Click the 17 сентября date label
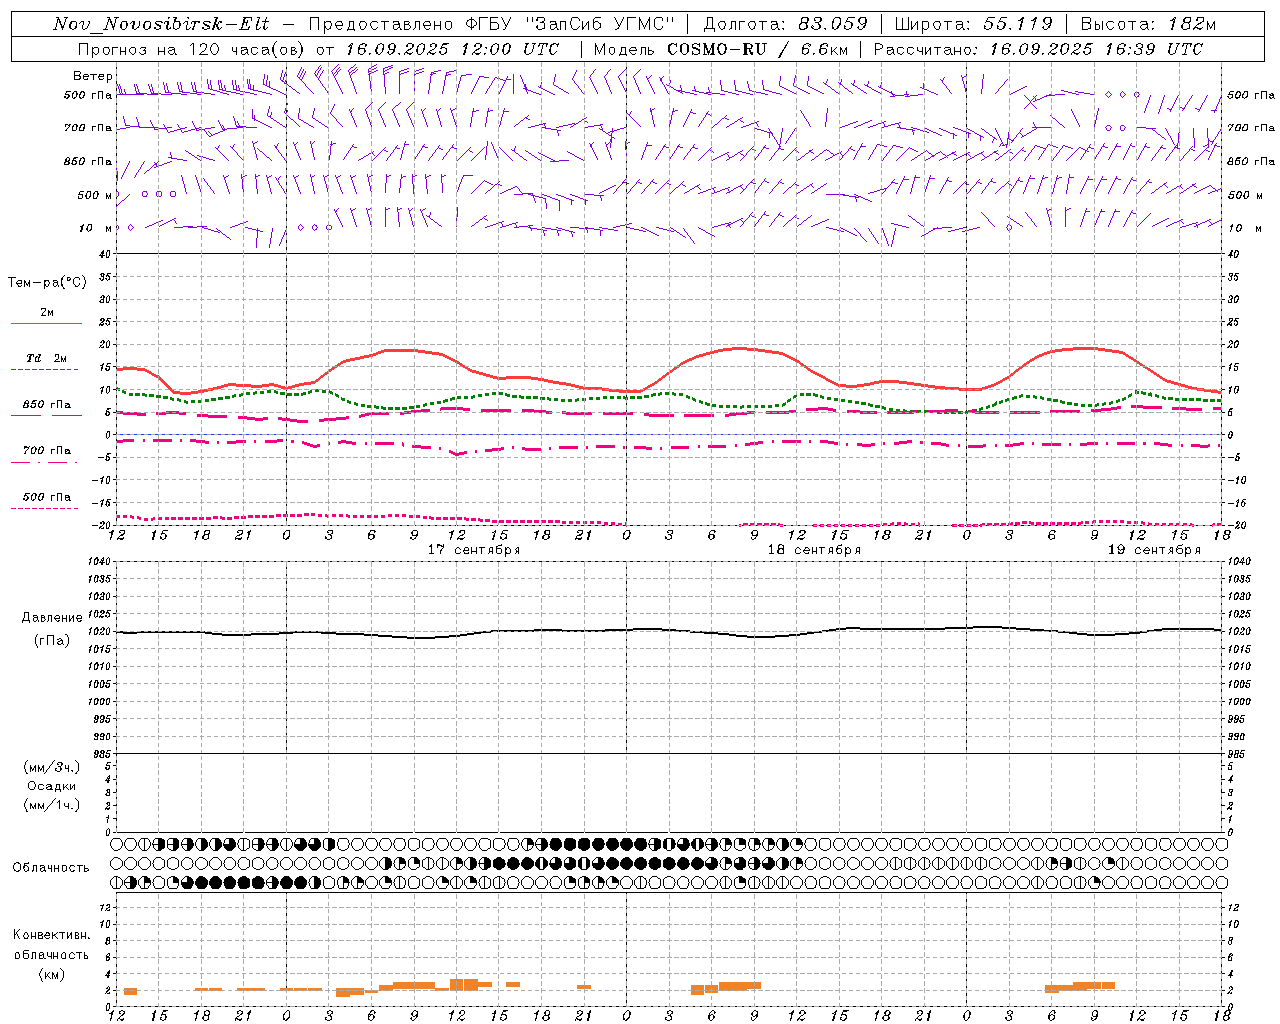 click(x=474, y=550)
